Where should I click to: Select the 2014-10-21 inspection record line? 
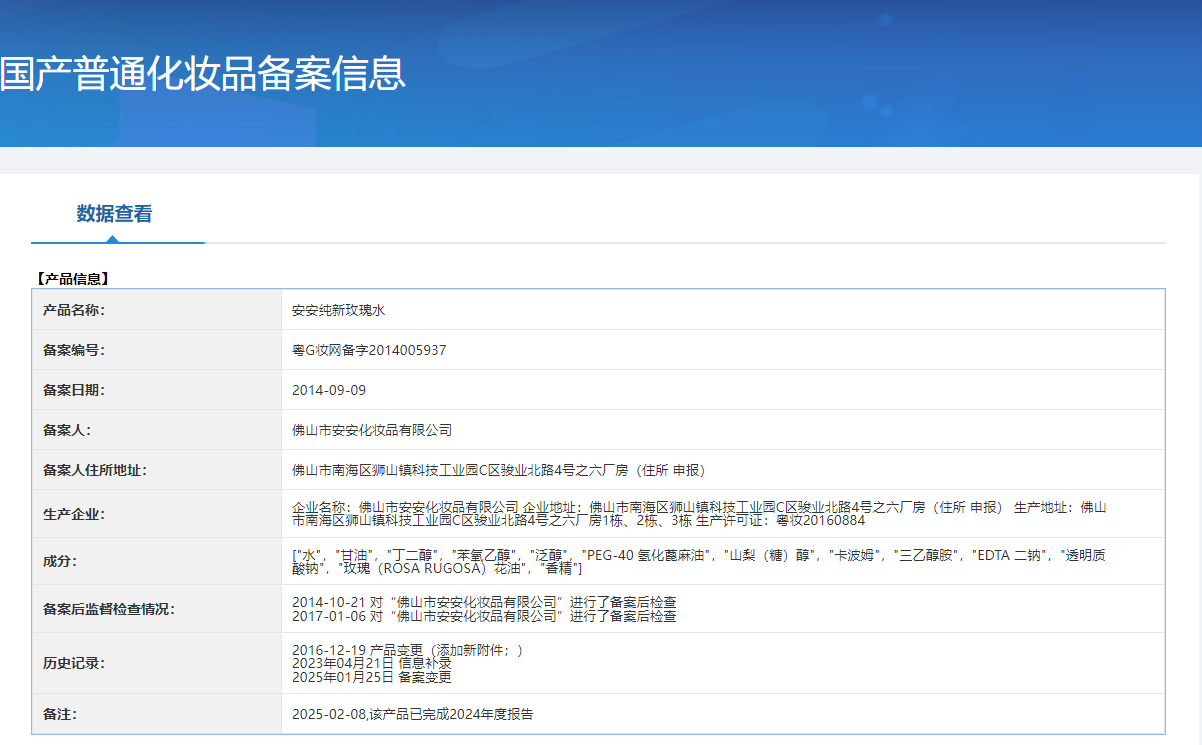[x=484, y=602]
